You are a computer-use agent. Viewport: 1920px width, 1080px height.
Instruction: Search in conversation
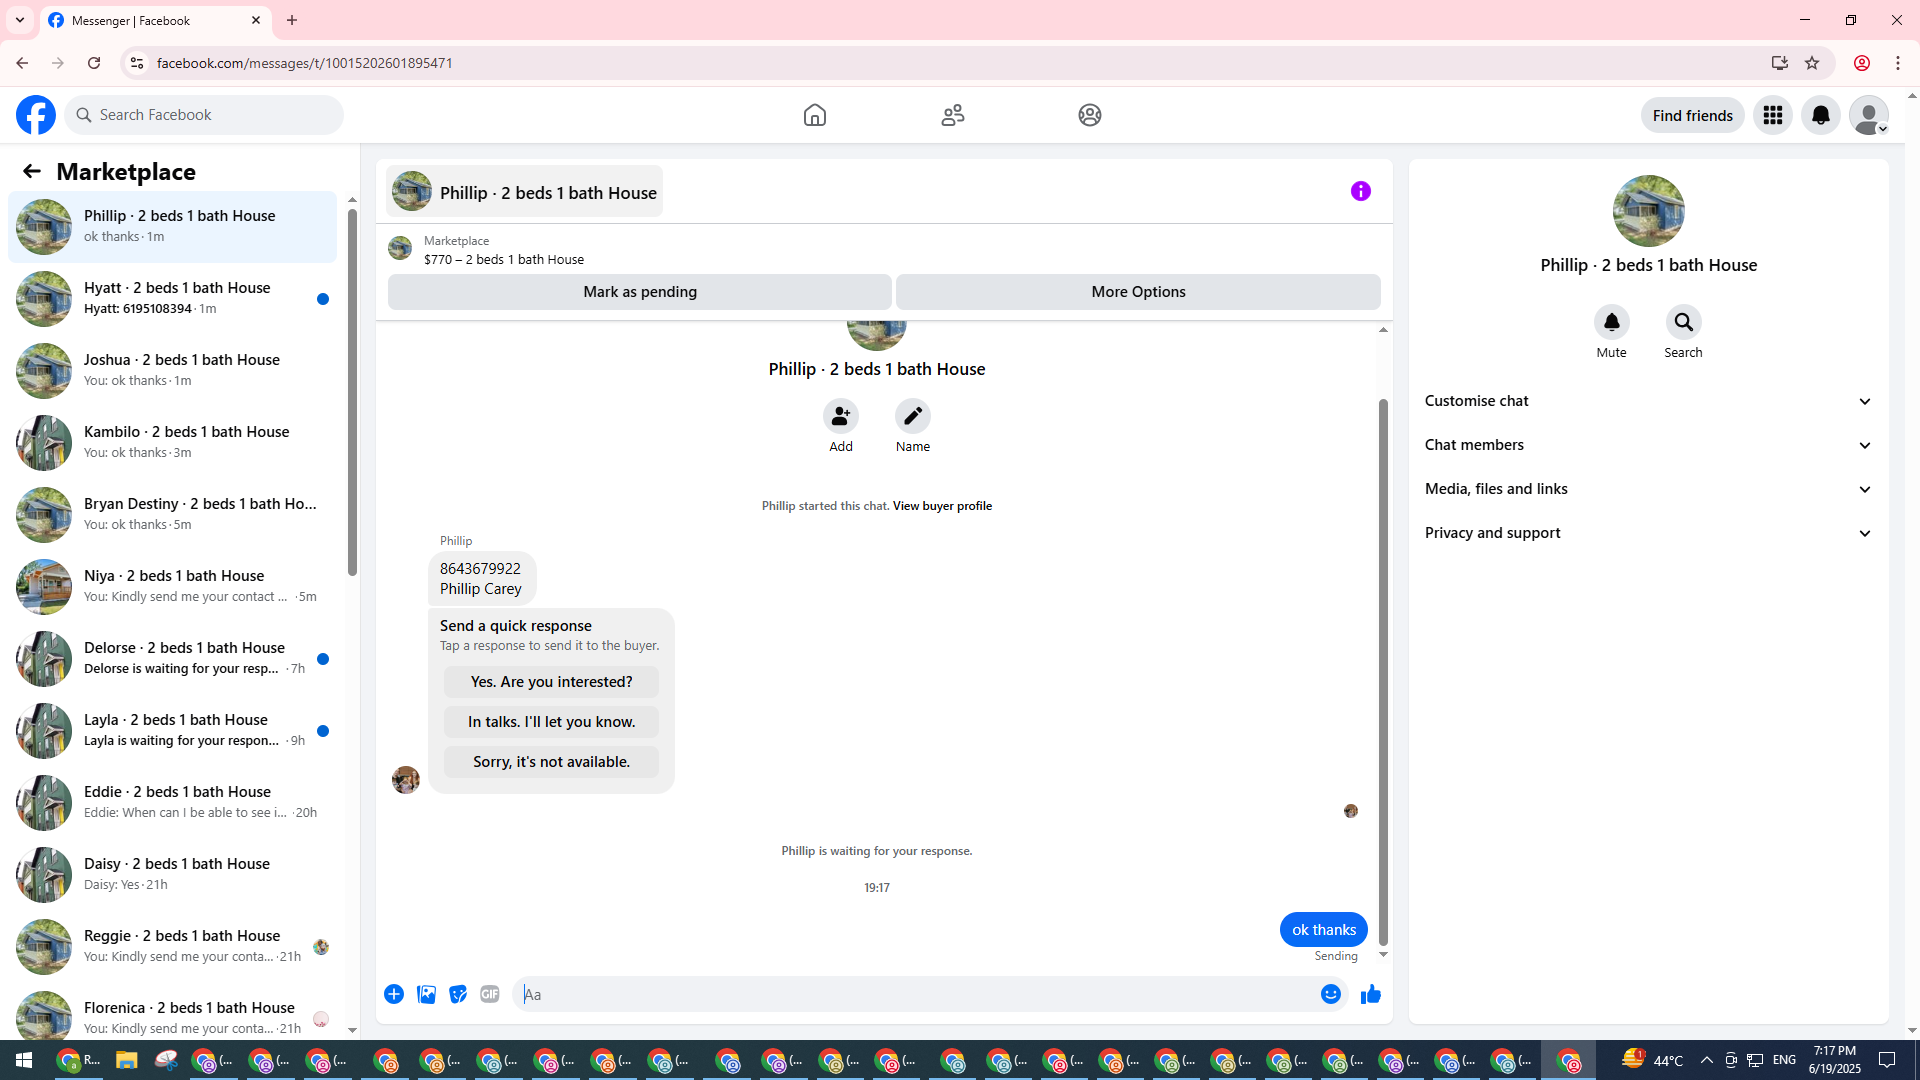1684,322
